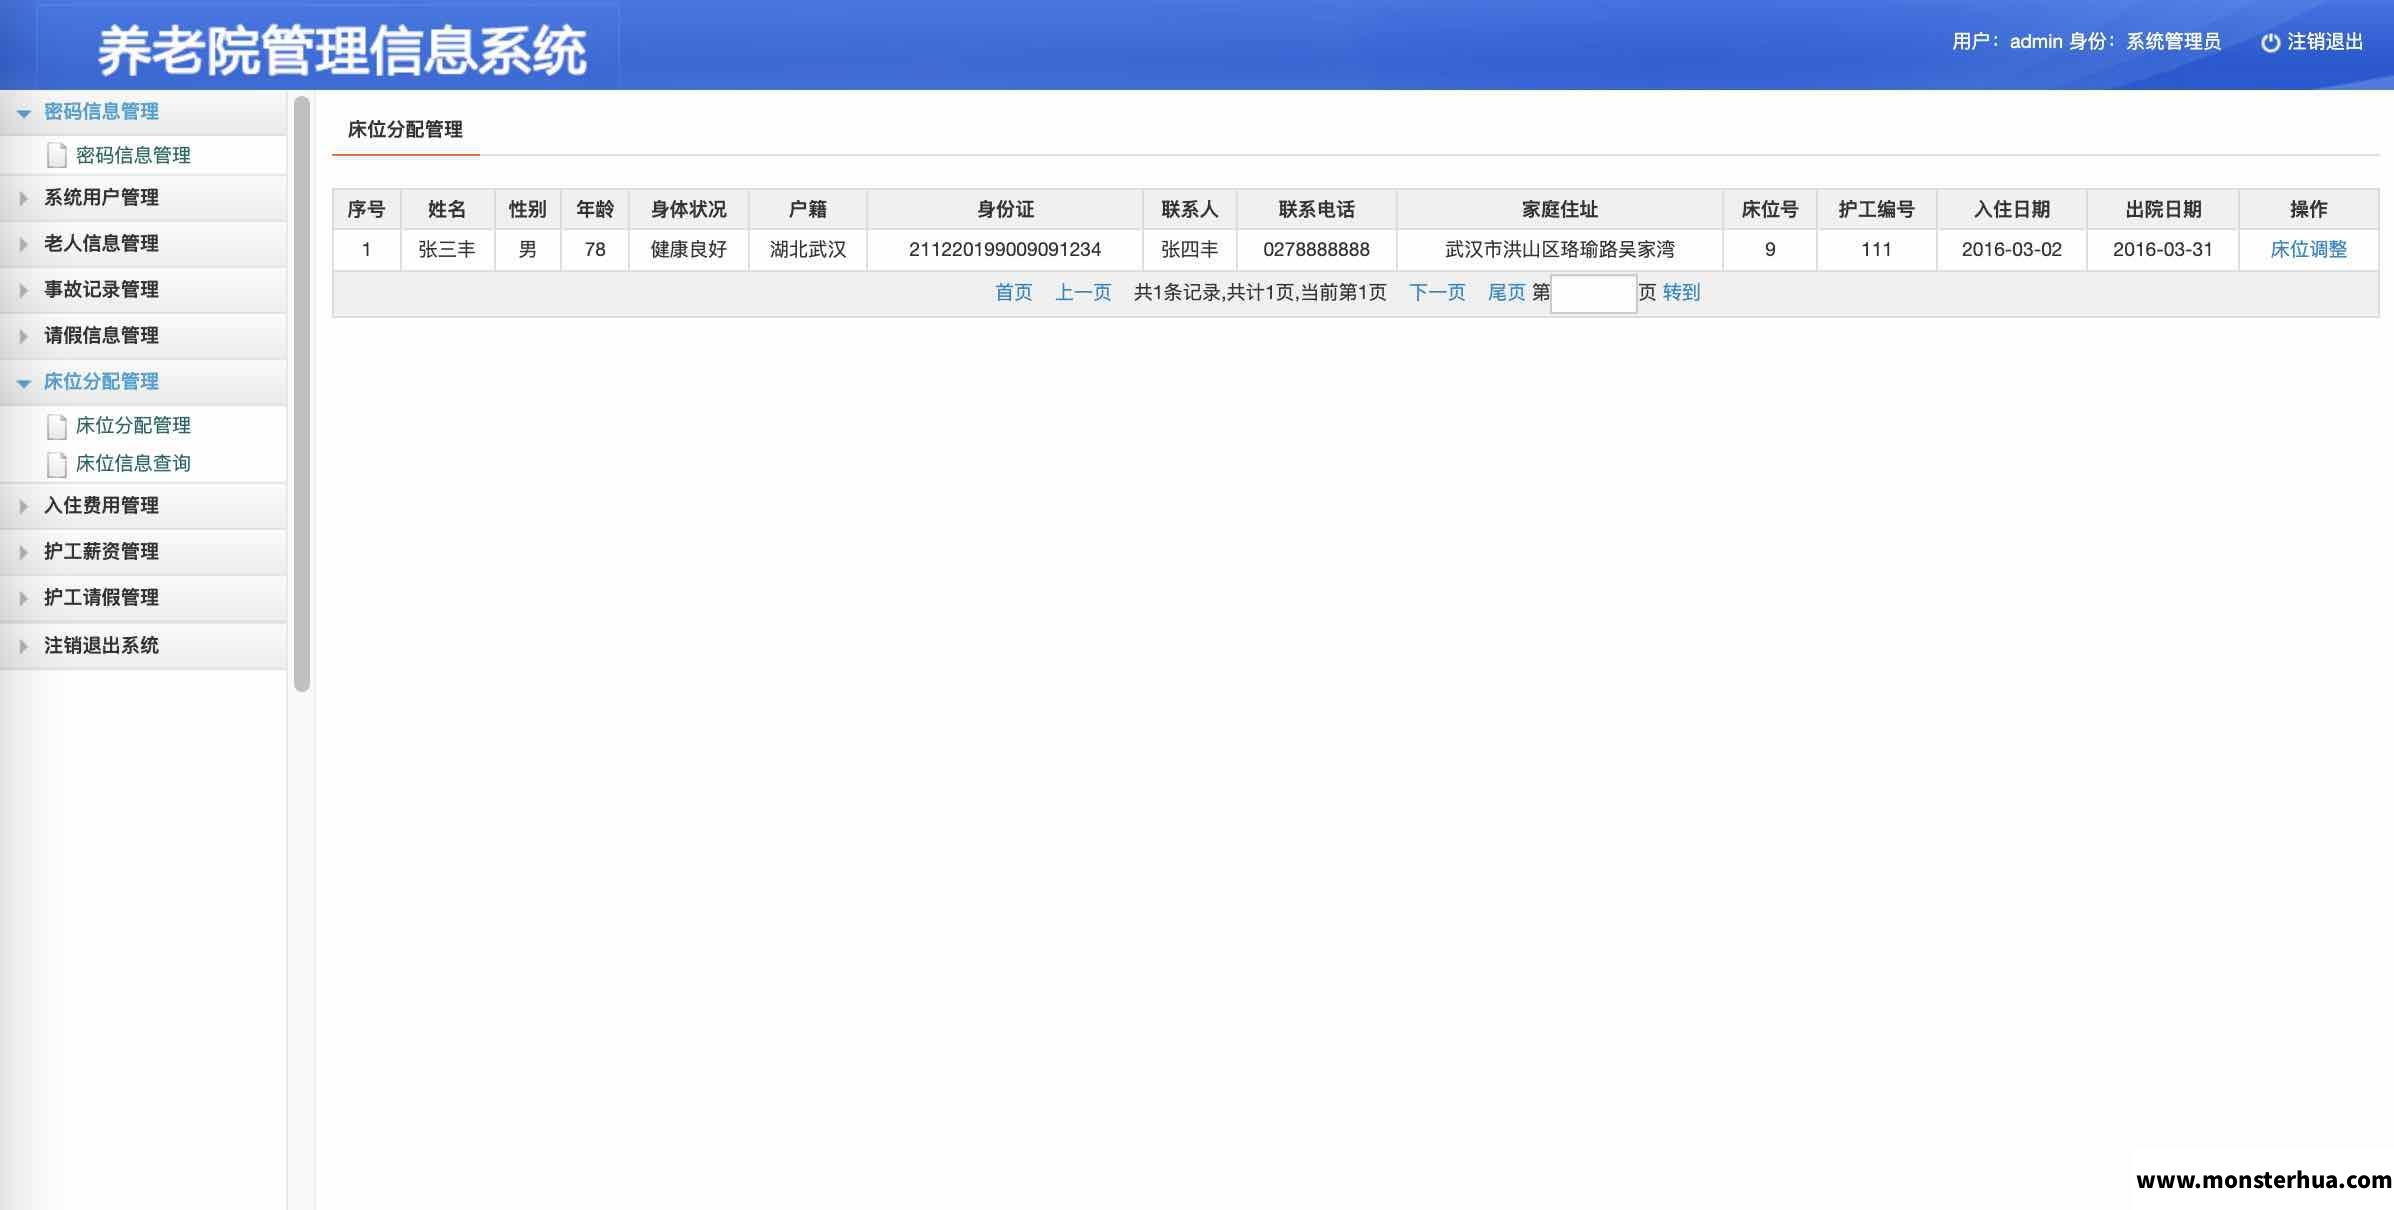
Task: Click the 床位分配管理 page tab
Action: tap(405, 130)
